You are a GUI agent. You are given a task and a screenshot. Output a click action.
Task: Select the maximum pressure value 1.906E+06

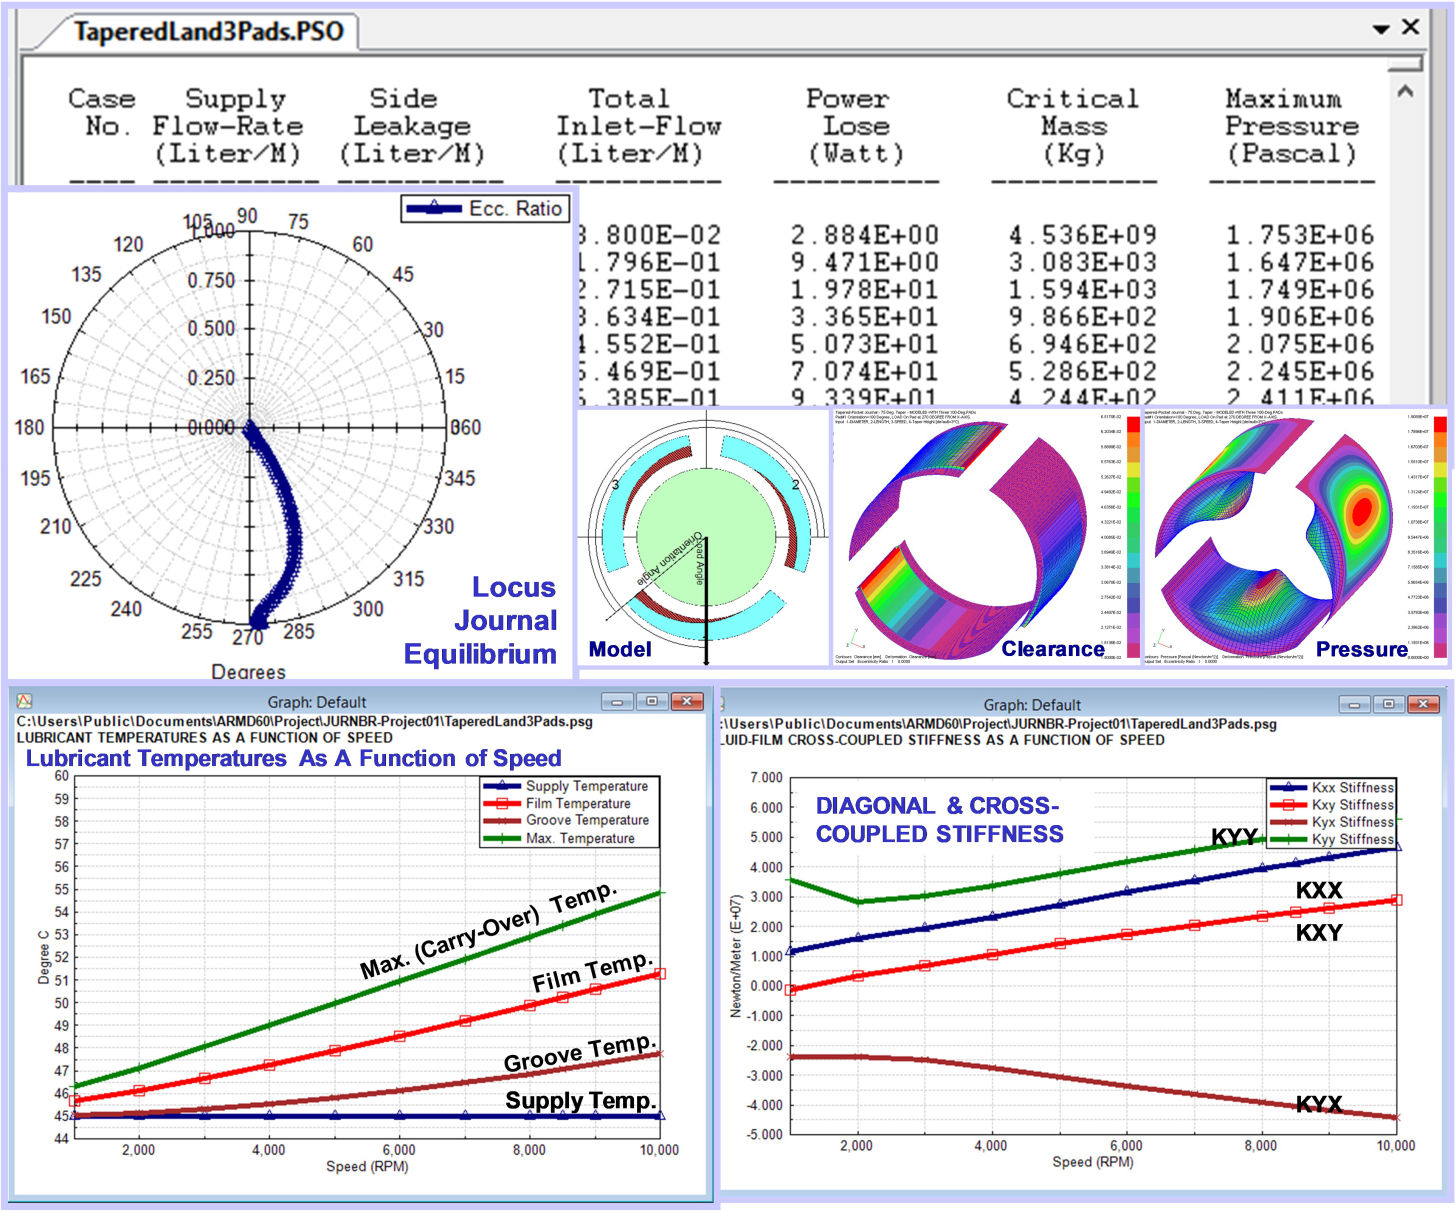coord(1300,317)
